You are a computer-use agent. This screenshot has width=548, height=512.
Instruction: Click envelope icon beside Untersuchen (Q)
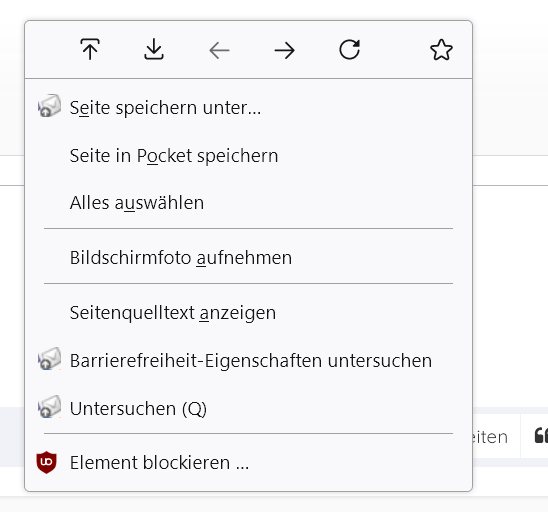pyautogui.click(x=49, y=407)
